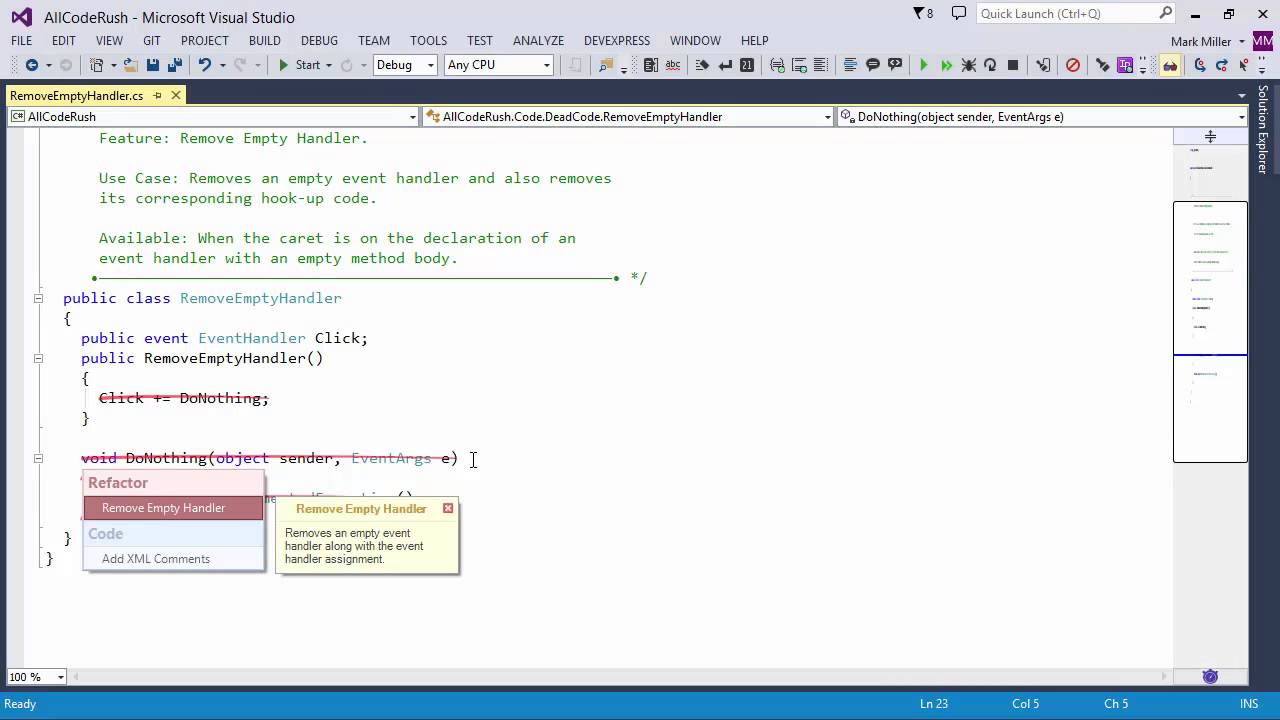
Task: Click the CodeRush indicator in status bar
Action: click(1210, 677)
